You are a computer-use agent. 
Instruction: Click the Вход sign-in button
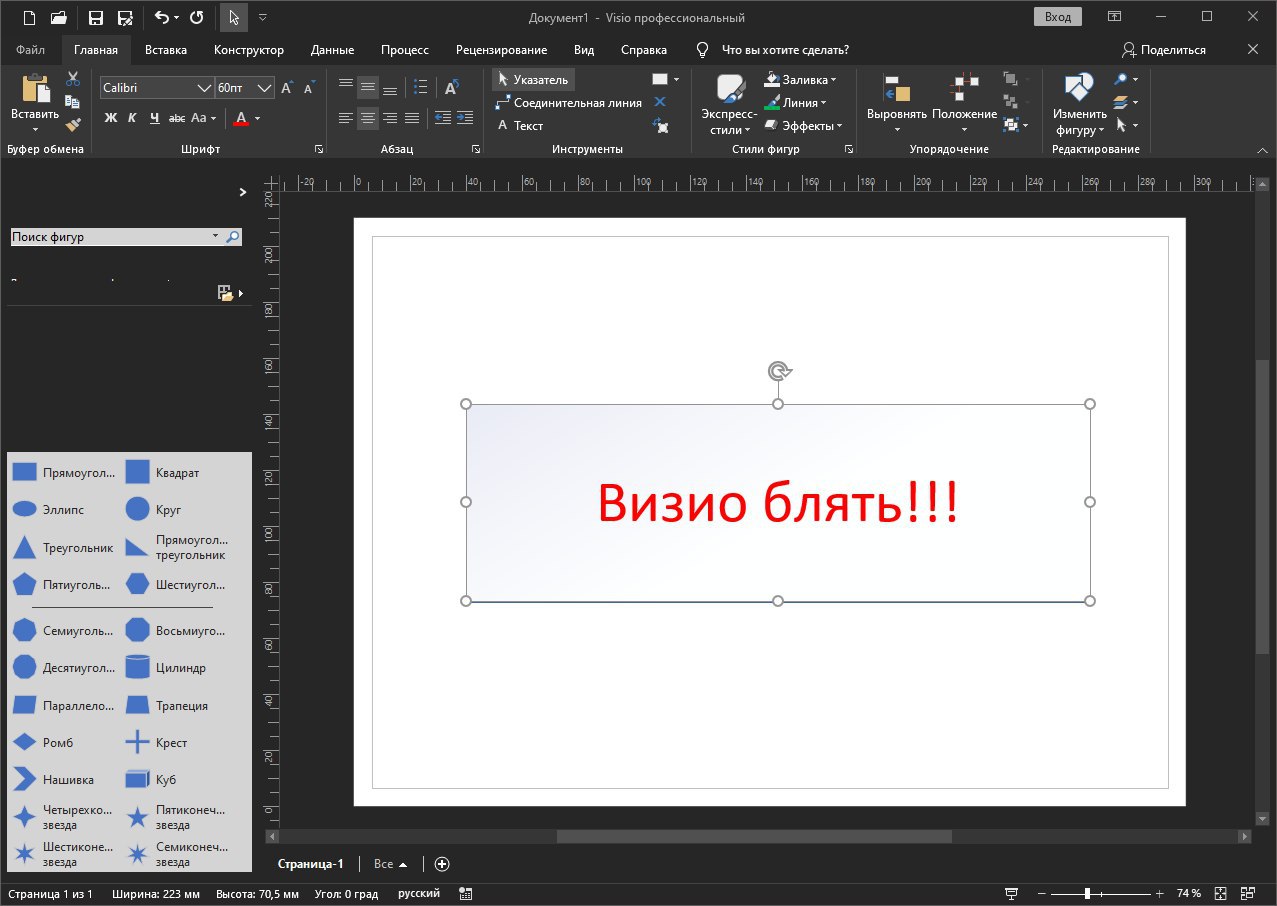click(1058, 17)
